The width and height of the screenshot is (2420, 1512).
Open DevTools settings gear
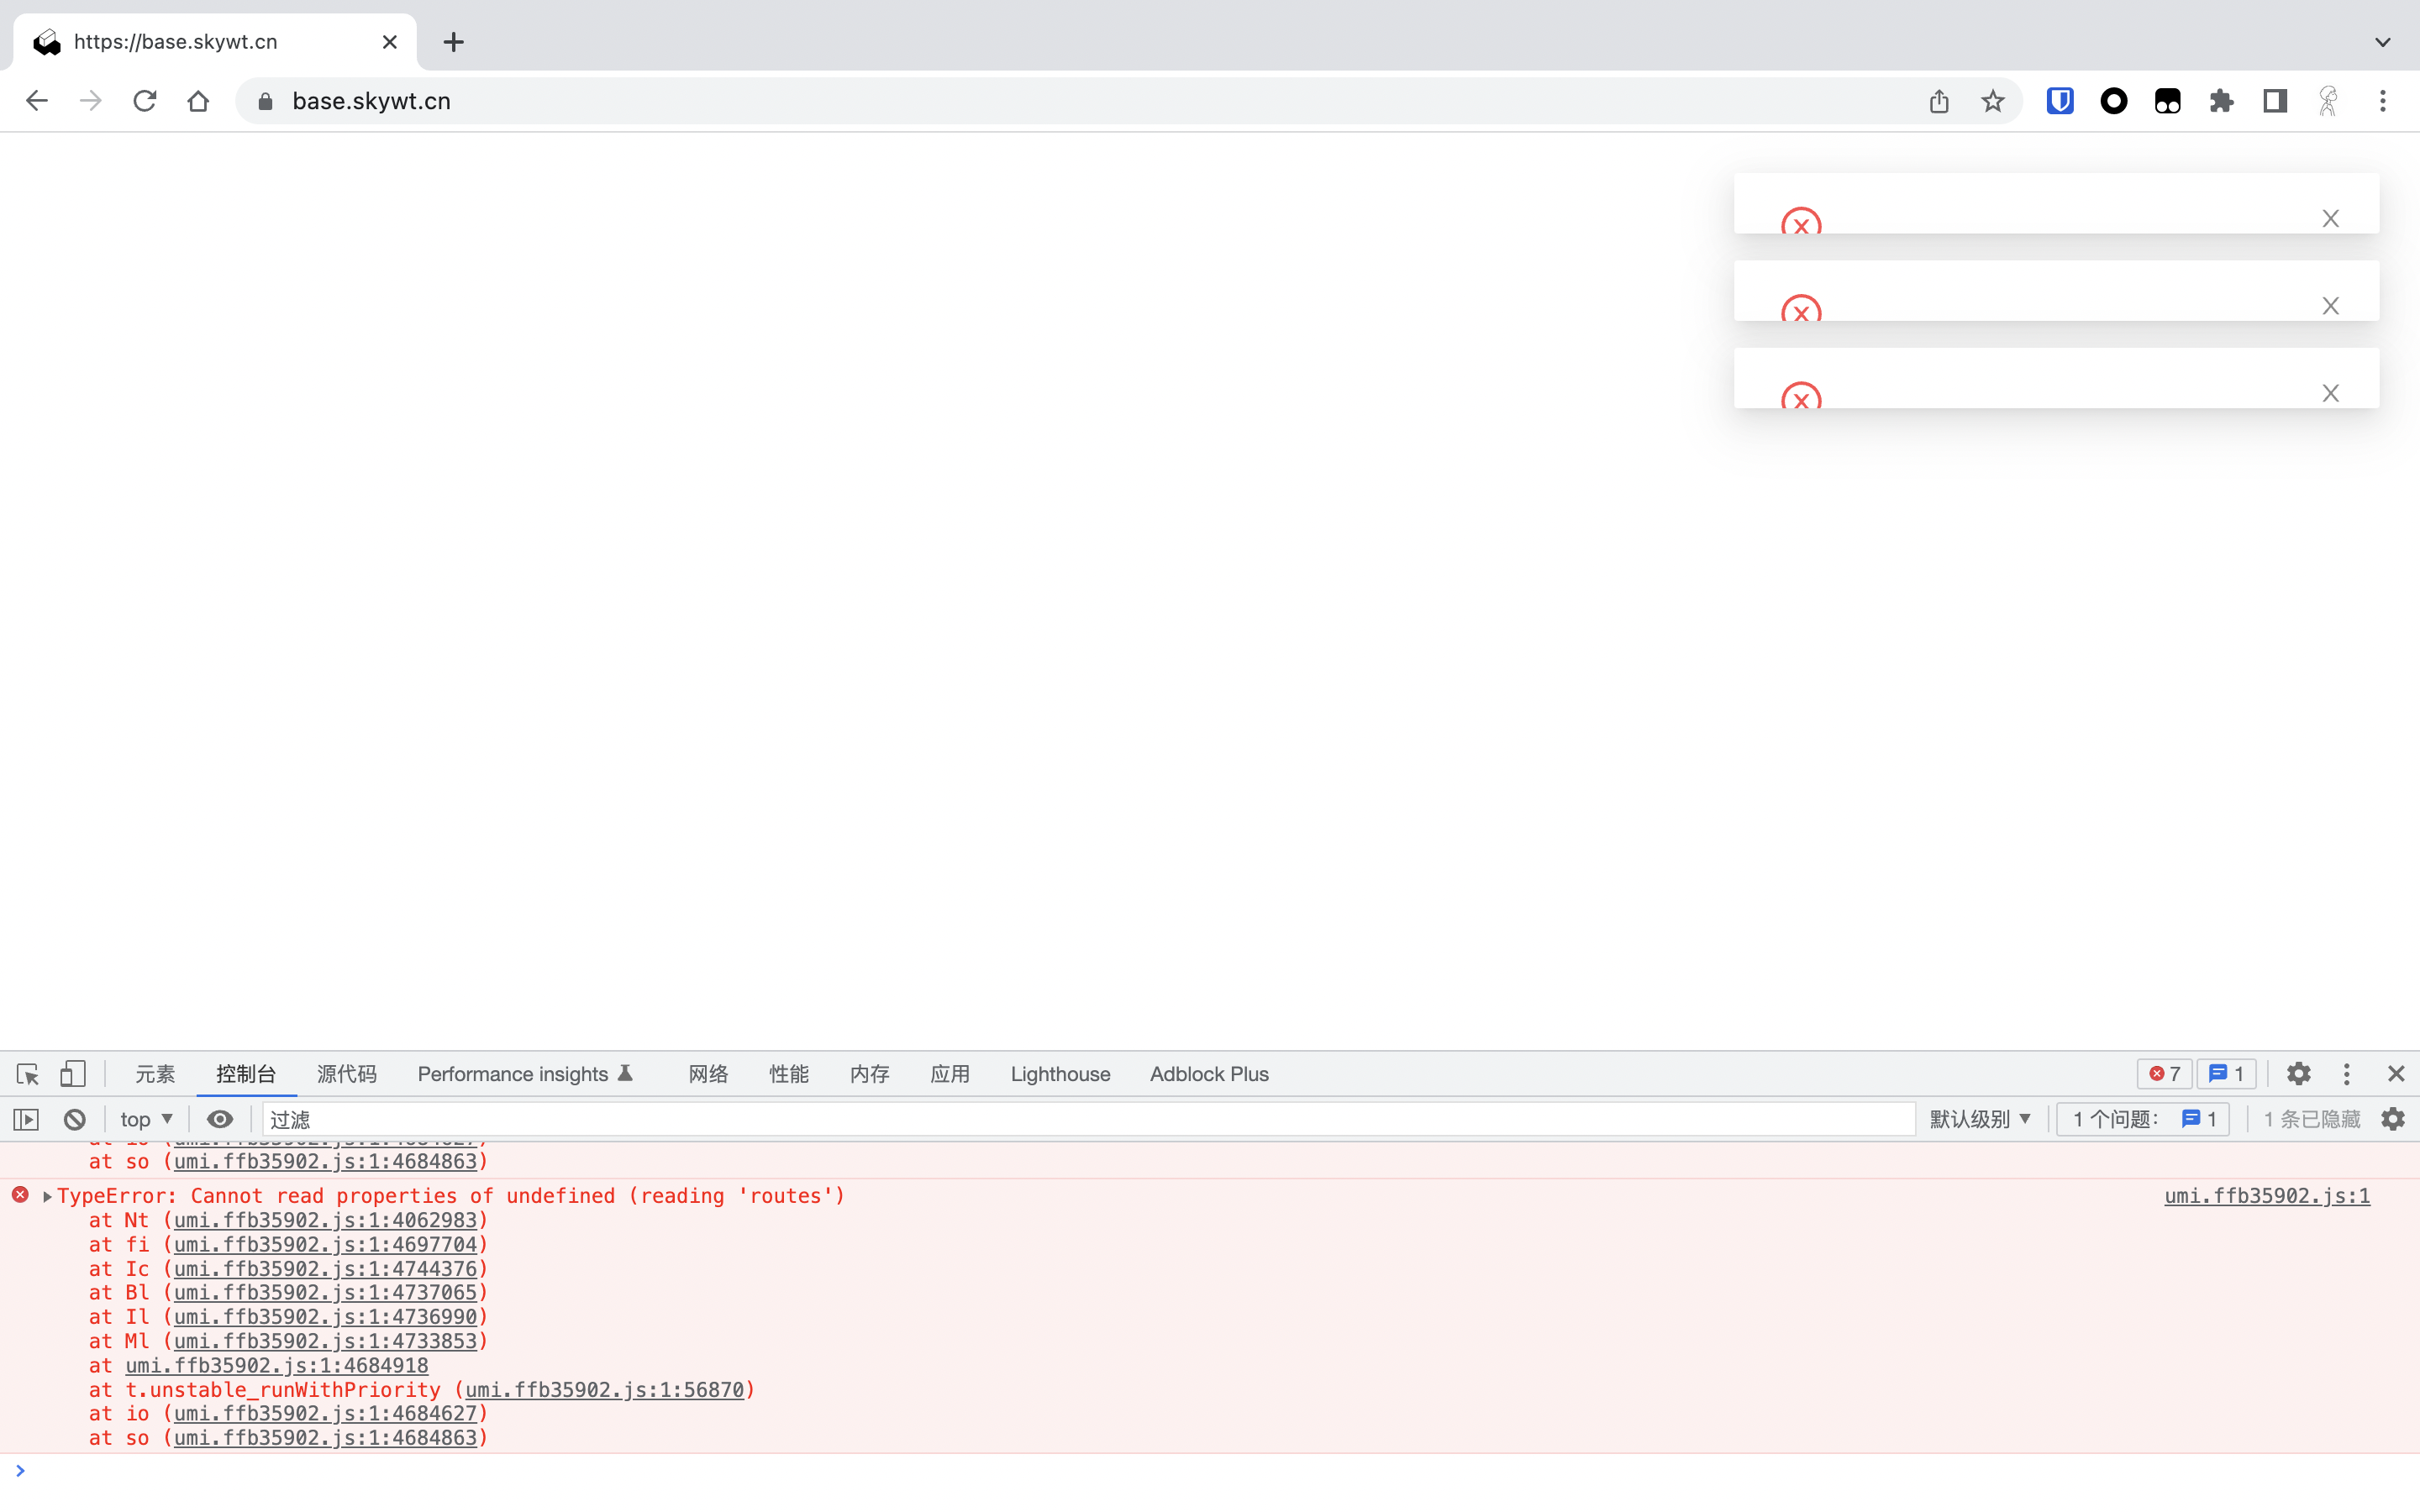pyautogui.click(x=2299, y=1074)
